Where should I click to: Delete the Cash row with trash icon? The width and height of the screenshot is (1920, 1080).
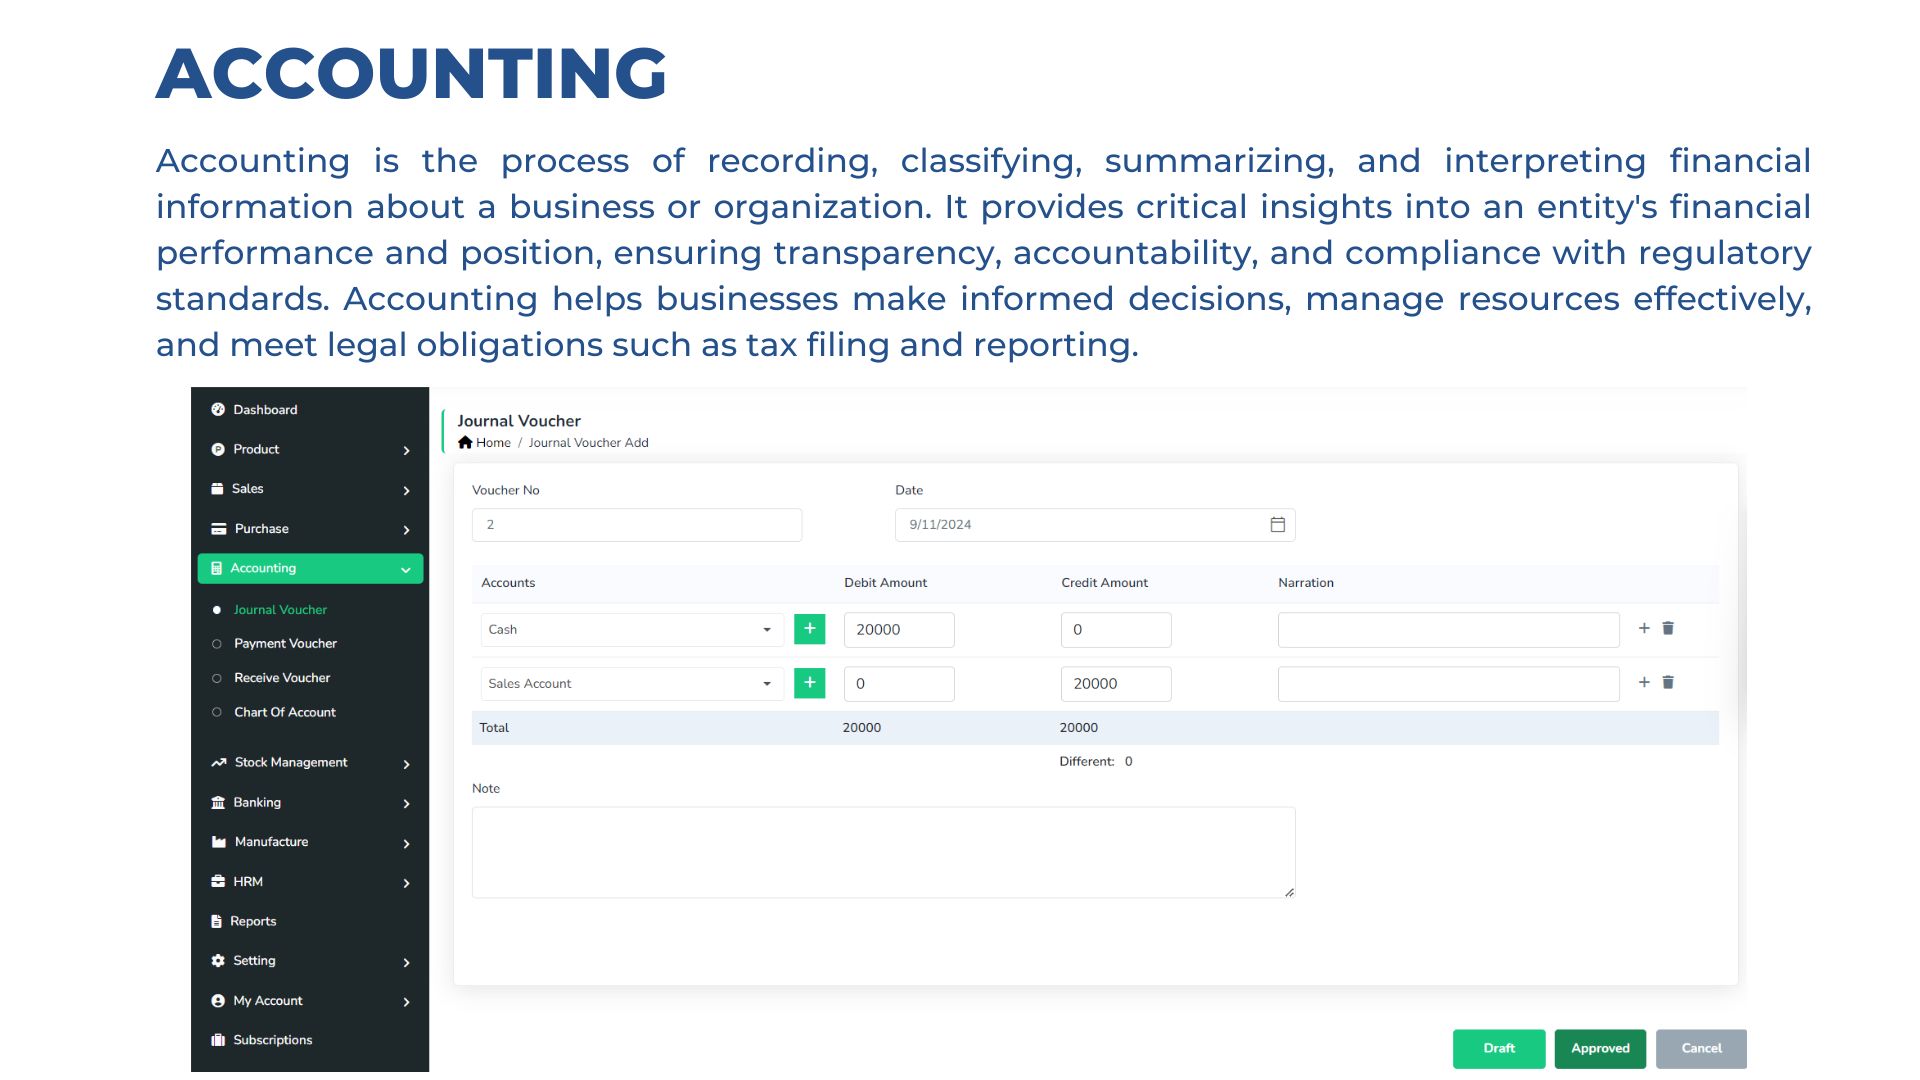1668,628
